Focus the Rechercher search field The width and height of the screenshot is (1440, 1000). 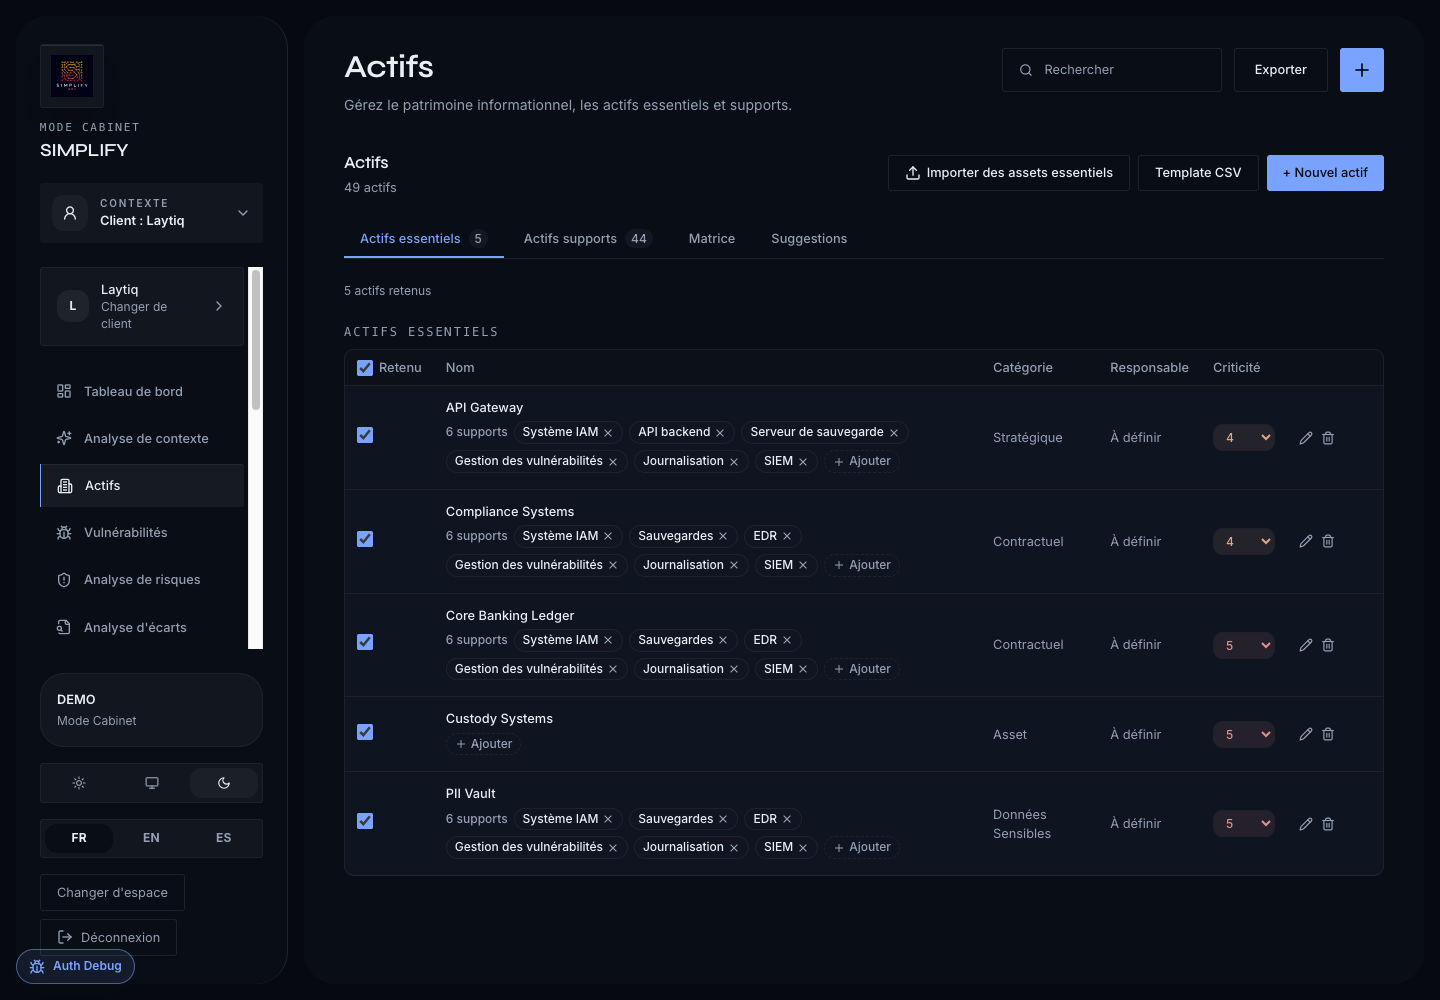tap(1112, 70)
